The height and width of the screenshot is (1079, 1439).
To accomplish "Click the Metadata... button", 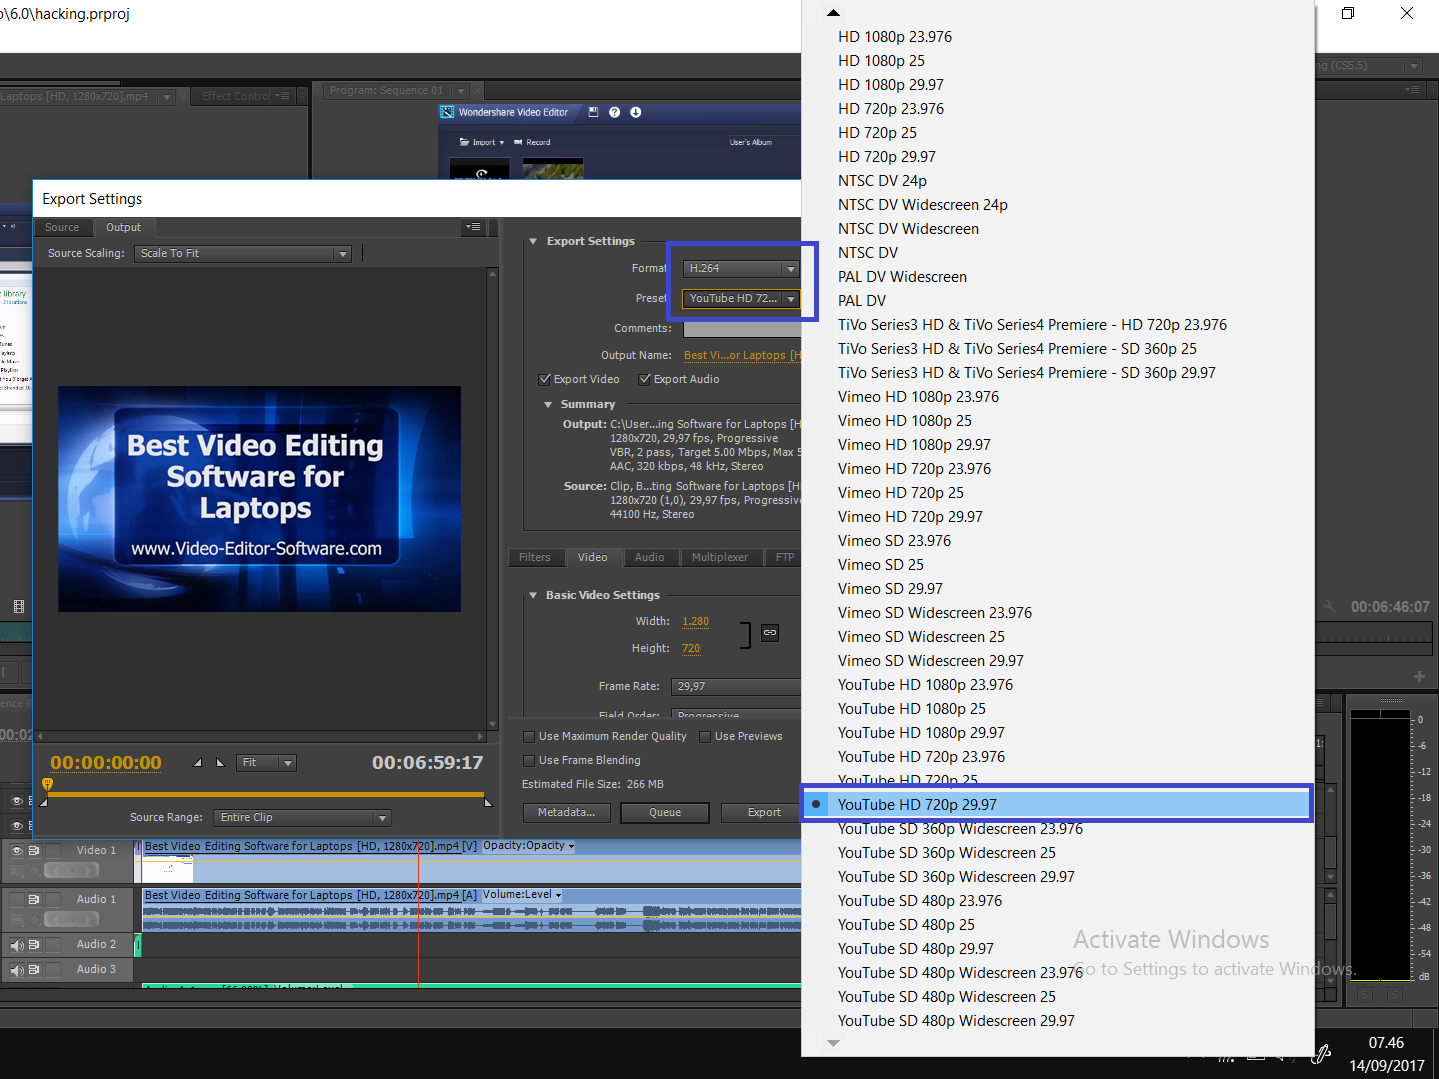I will [566, 813].
